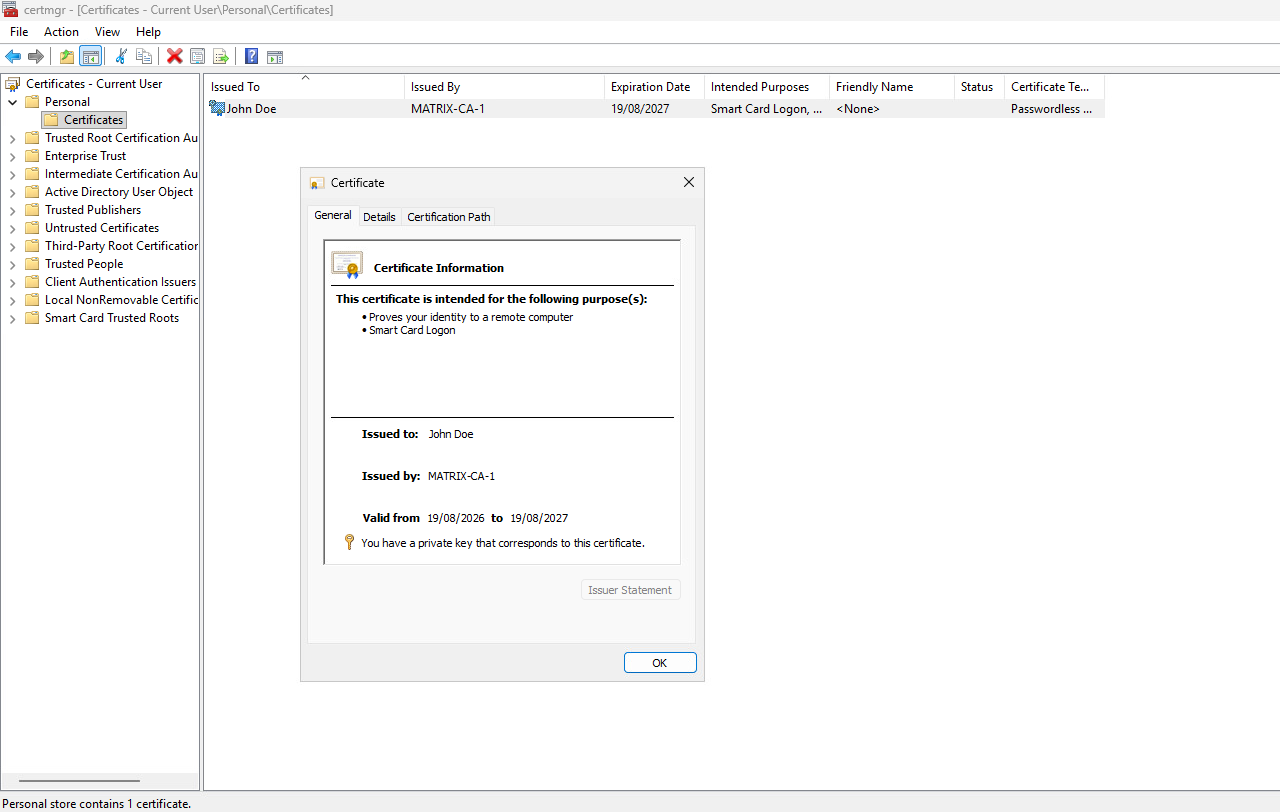Image resolution: width=1280 pixels, height=812 pixels.
Task: Click the Issuer Statement button
Action: point(630,590)
